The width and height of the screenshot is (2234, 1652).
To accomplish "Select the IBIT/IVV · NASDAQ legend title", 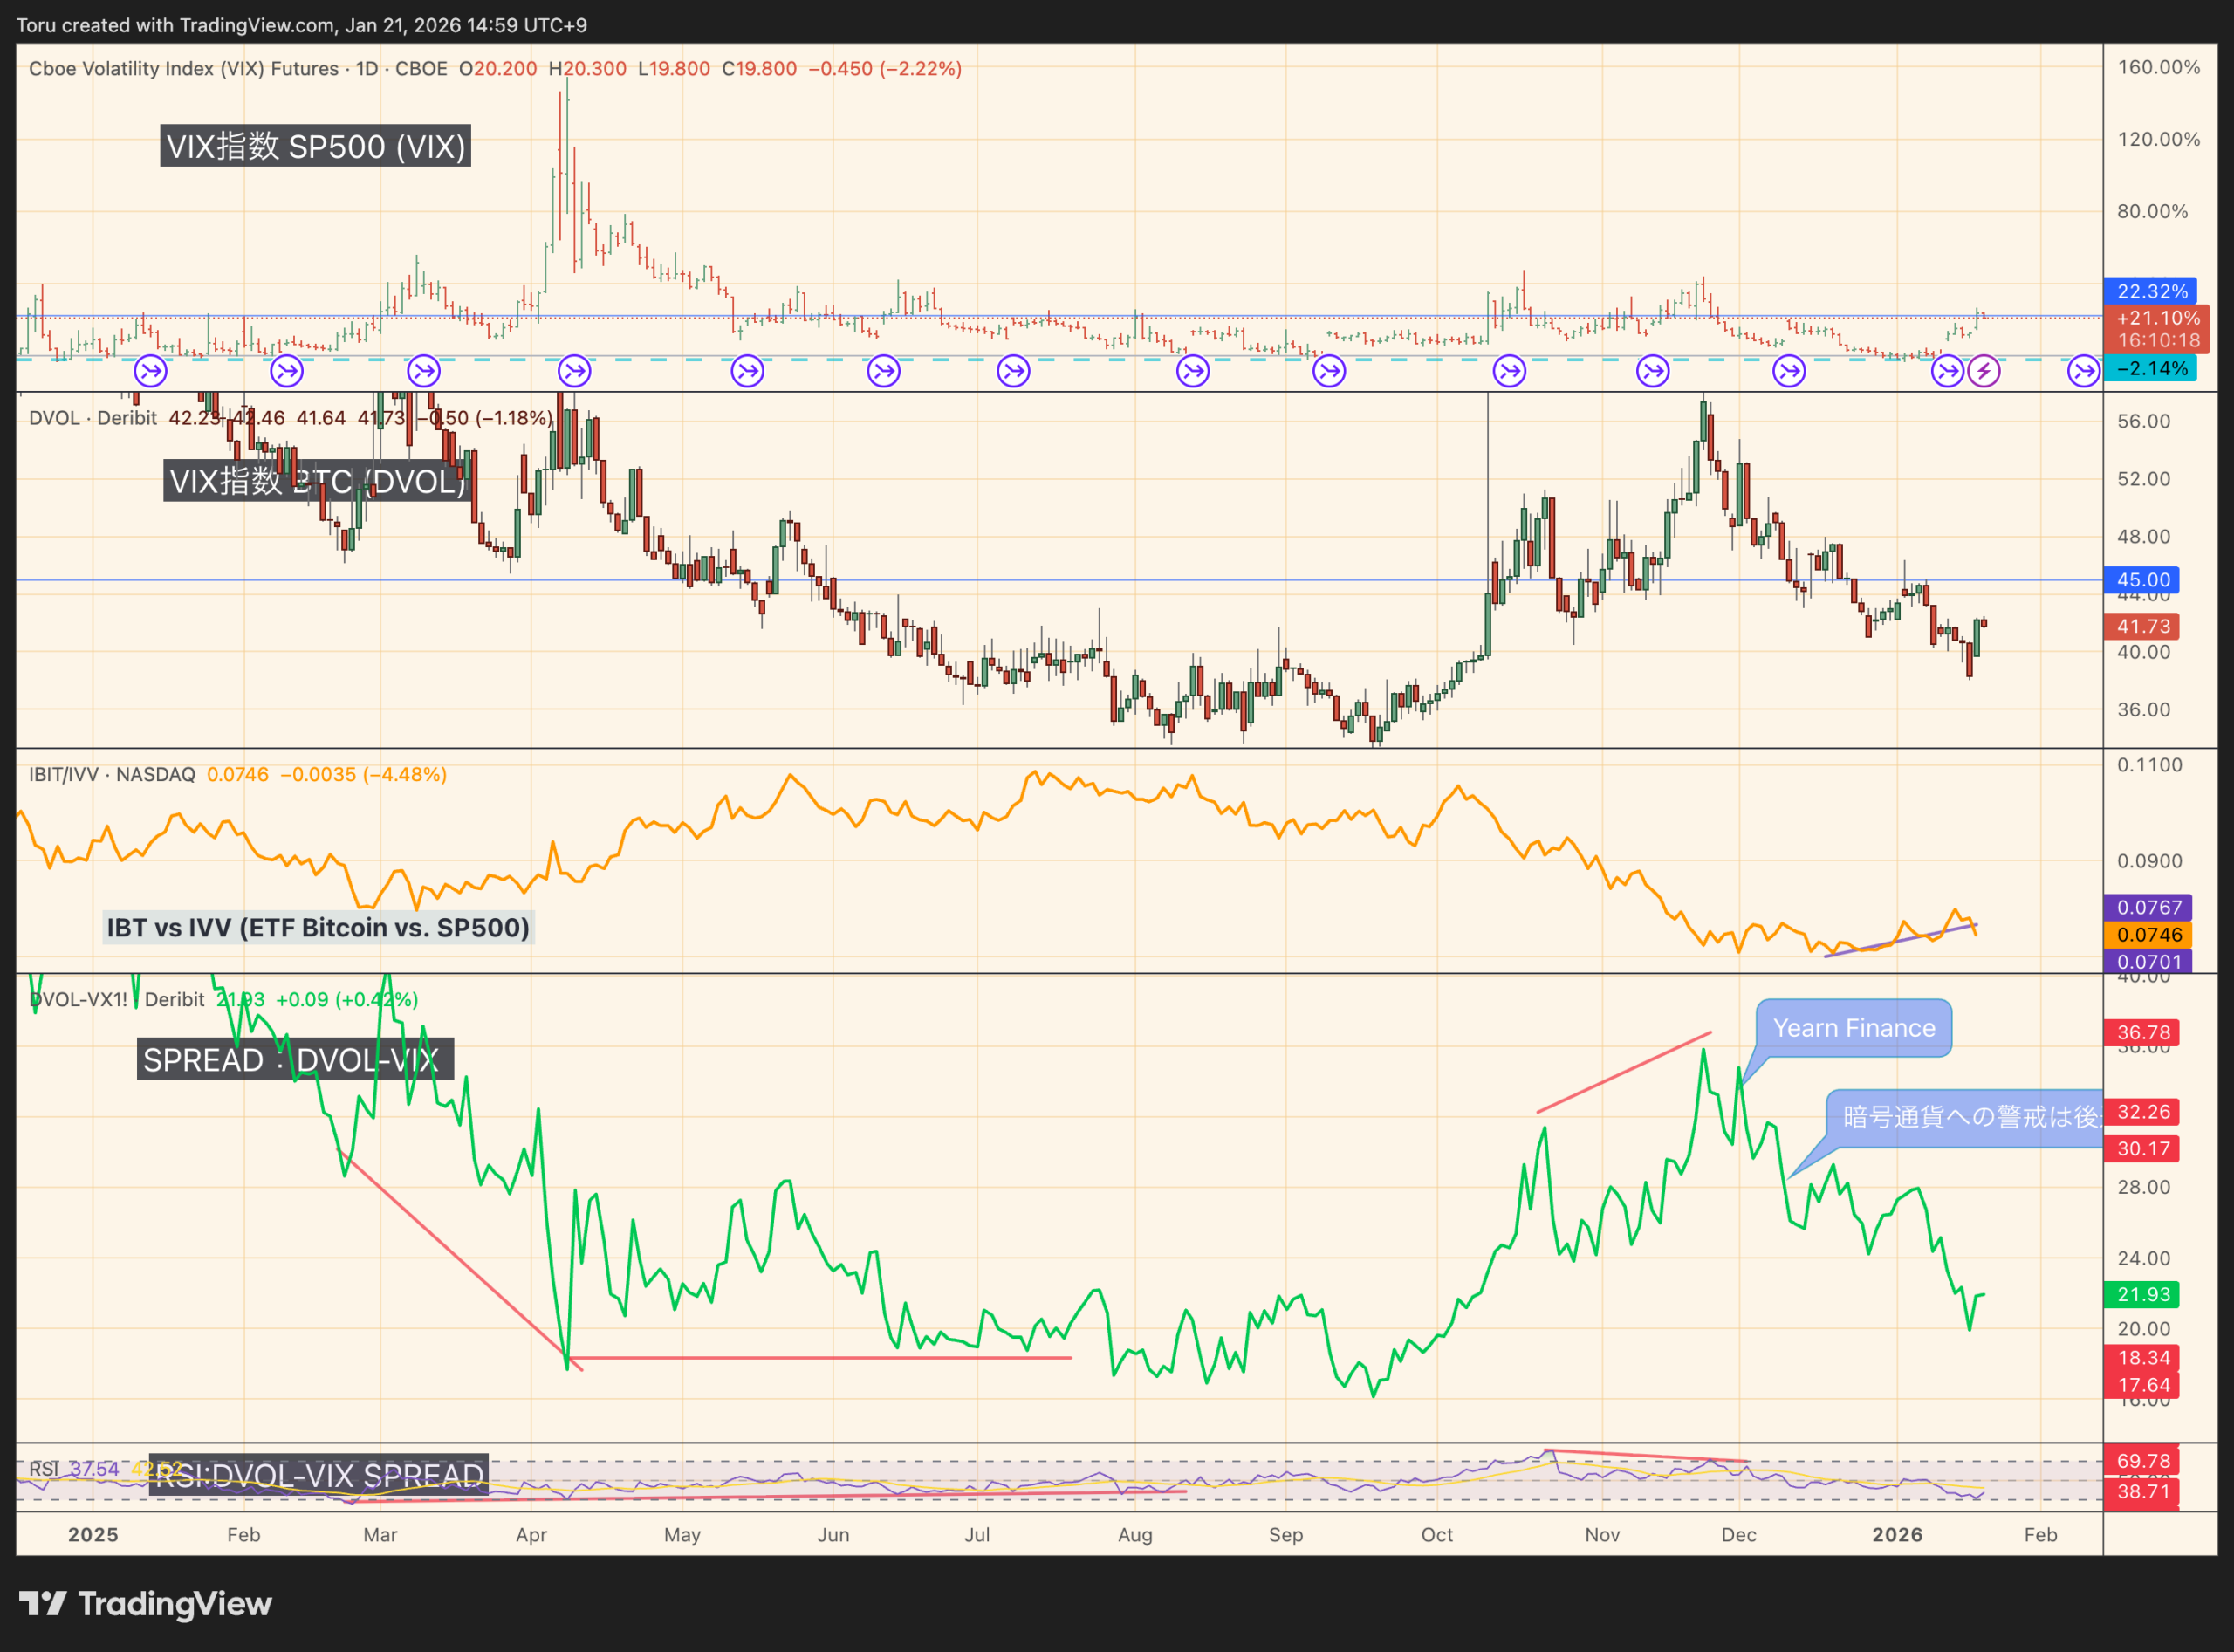I will pyautogui.click(x=111, y=774).
